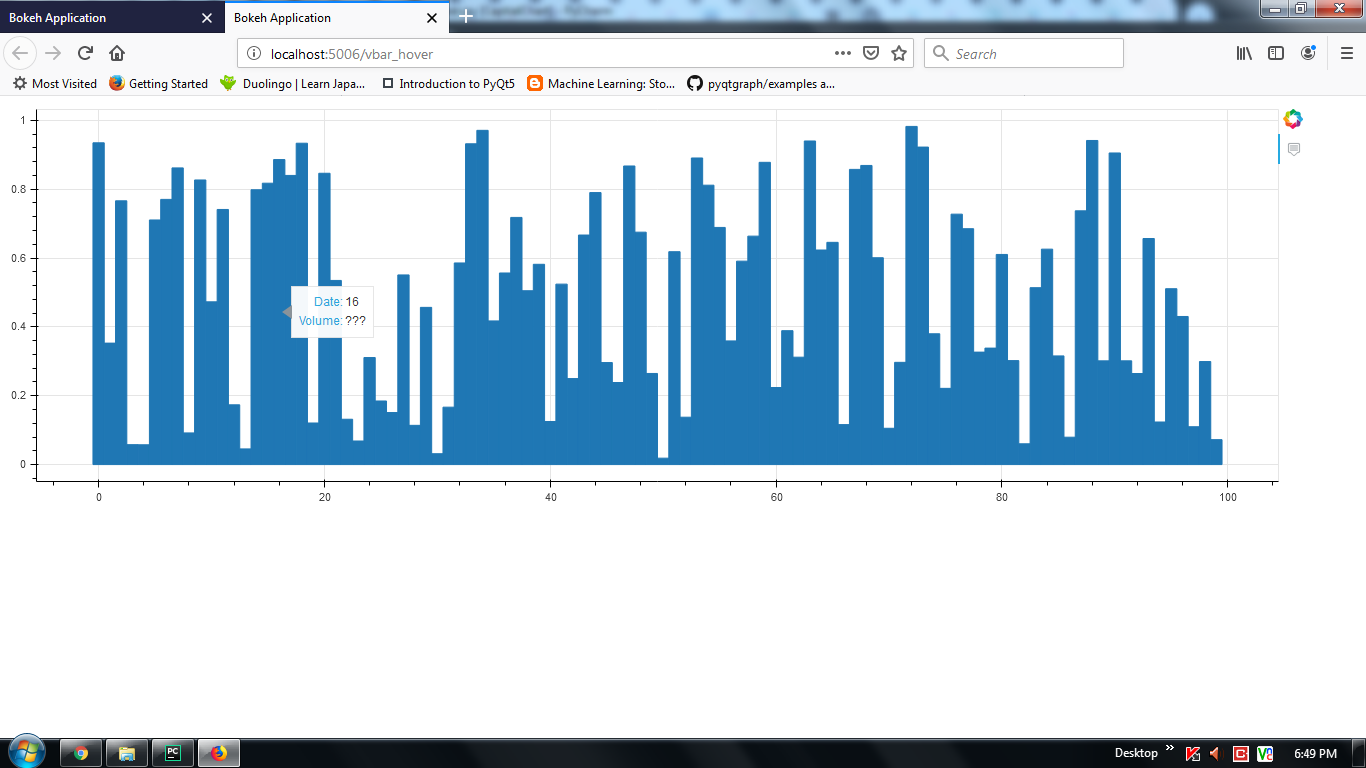Close the inactive Bokeh Application tab
The height and width of the screenshot is (768, 1366).
tap(207, 18)
